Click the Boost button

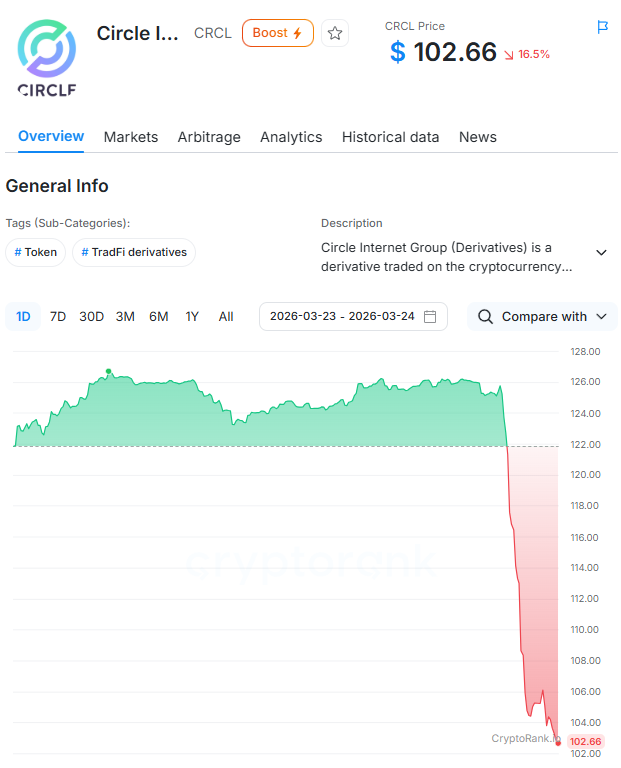(278, 33)
